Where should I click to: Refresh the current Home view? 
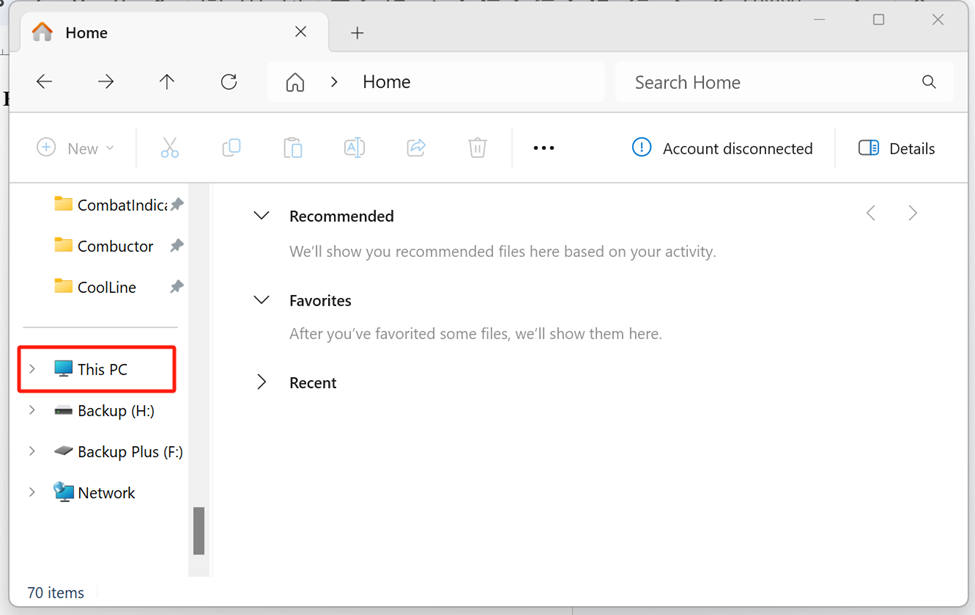tap(229, 82)
